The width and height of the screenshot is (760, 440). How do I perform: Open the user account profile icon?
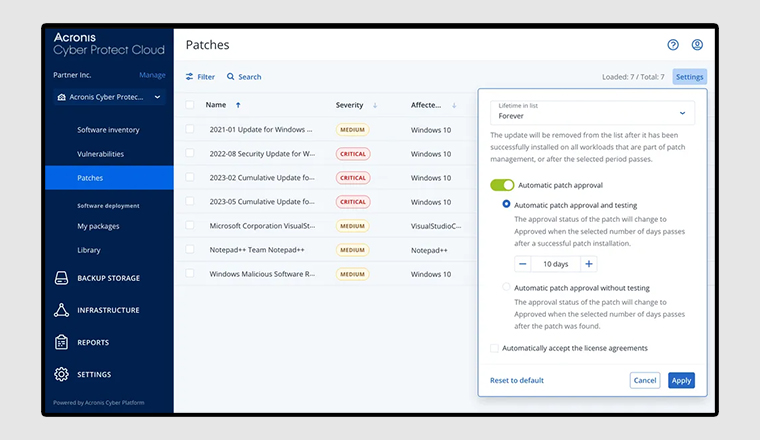point(697,45)
